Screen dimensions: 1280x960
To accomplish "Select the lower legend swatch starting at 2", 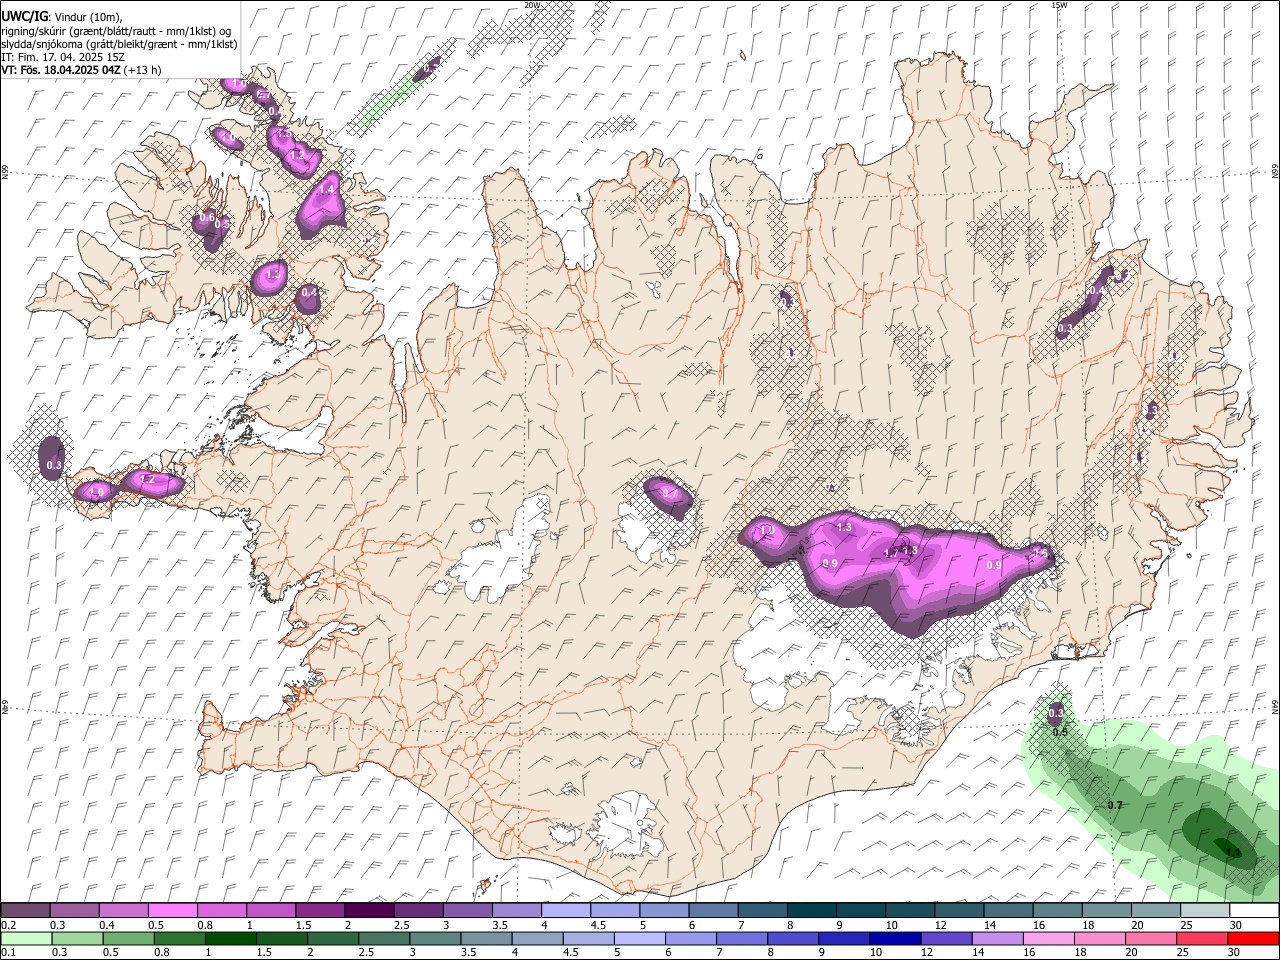I will click(x=333, y=938).
